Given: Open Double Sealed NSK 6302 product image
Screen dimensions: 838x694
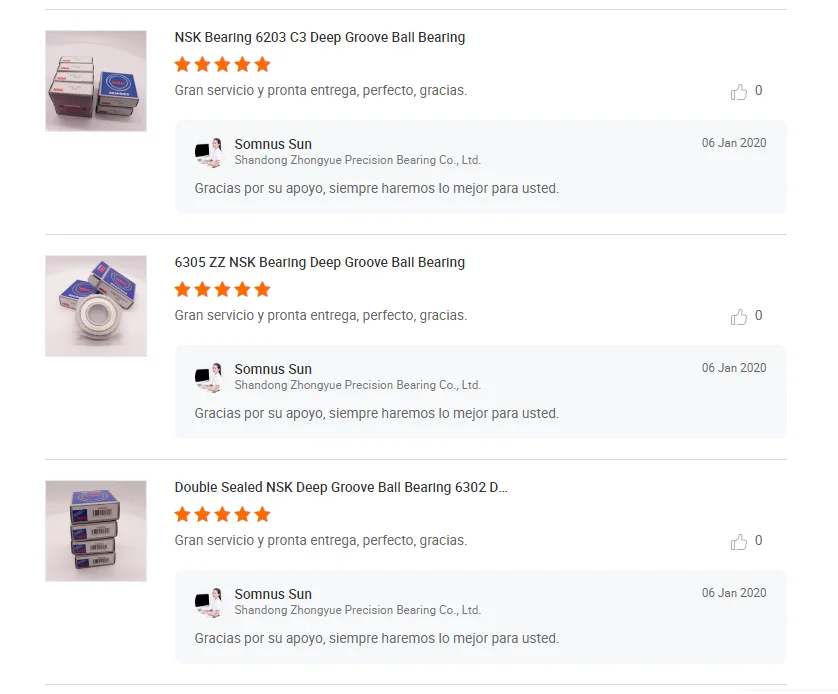Looking at the screenshot, I should [96, 531].
